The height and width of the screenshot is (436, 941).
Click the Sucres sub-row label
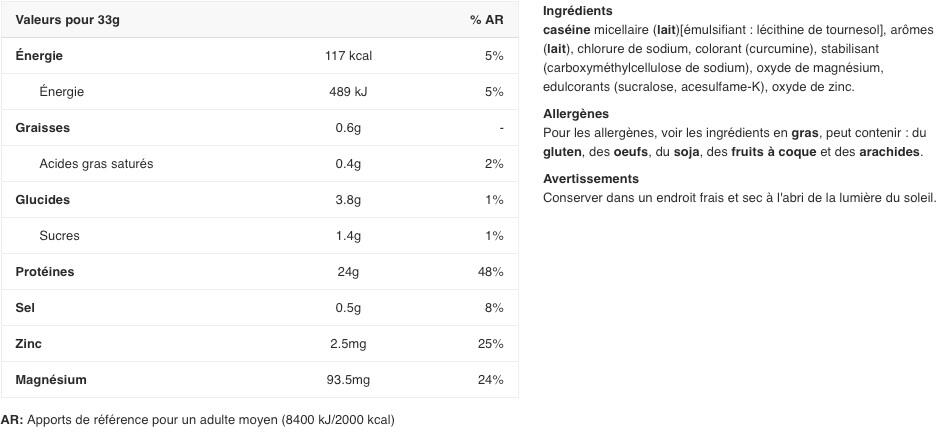(x=59, y=236)
